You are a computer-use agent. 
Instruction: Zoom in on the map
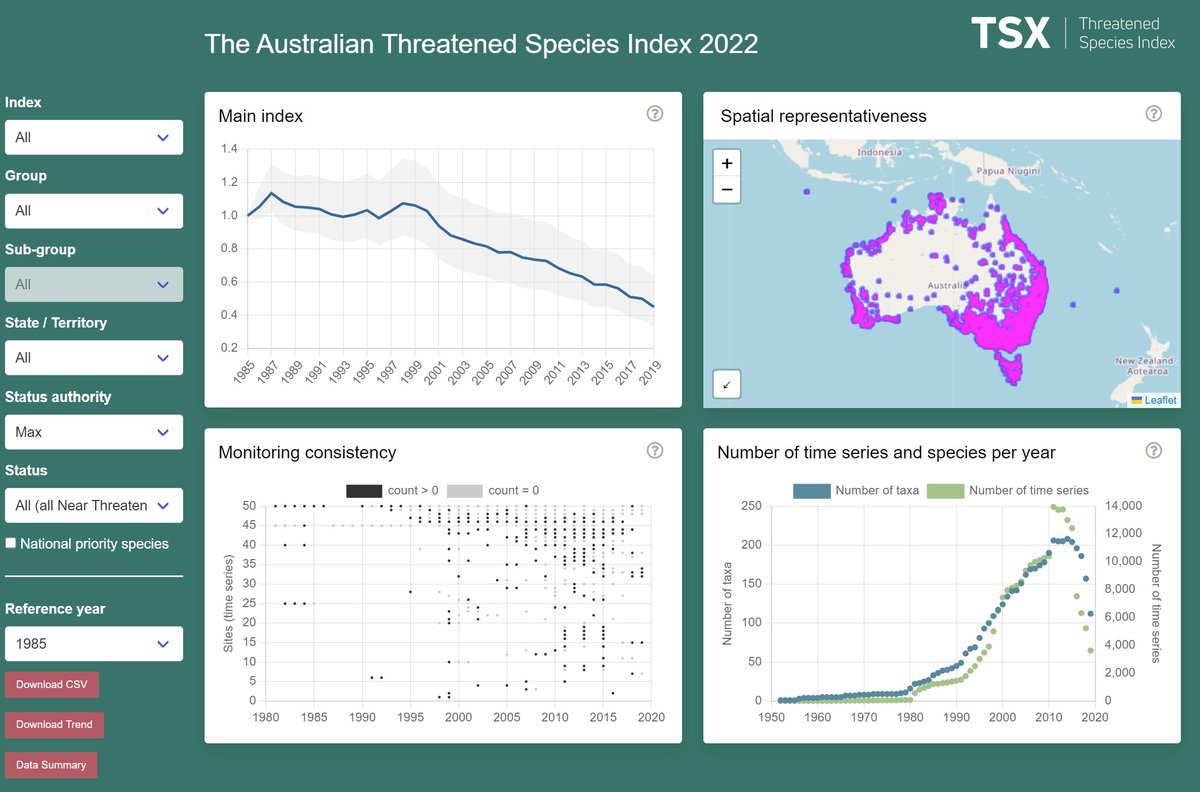coord(727,163)
